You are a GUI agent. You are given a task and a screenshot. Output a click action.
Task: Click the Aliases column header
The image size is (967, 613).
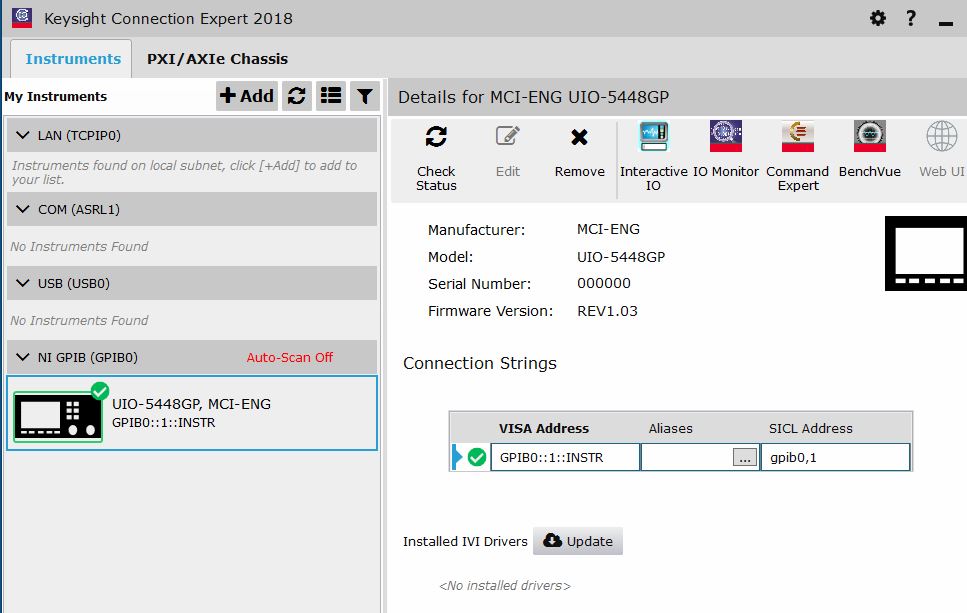[670, 428]
